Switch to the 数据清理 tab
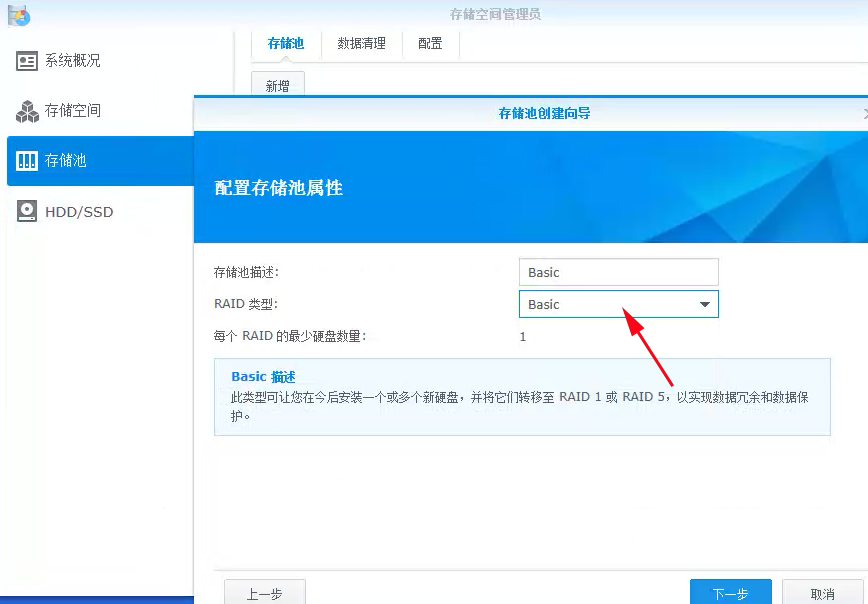868x604 pixels. click(361, 44)
